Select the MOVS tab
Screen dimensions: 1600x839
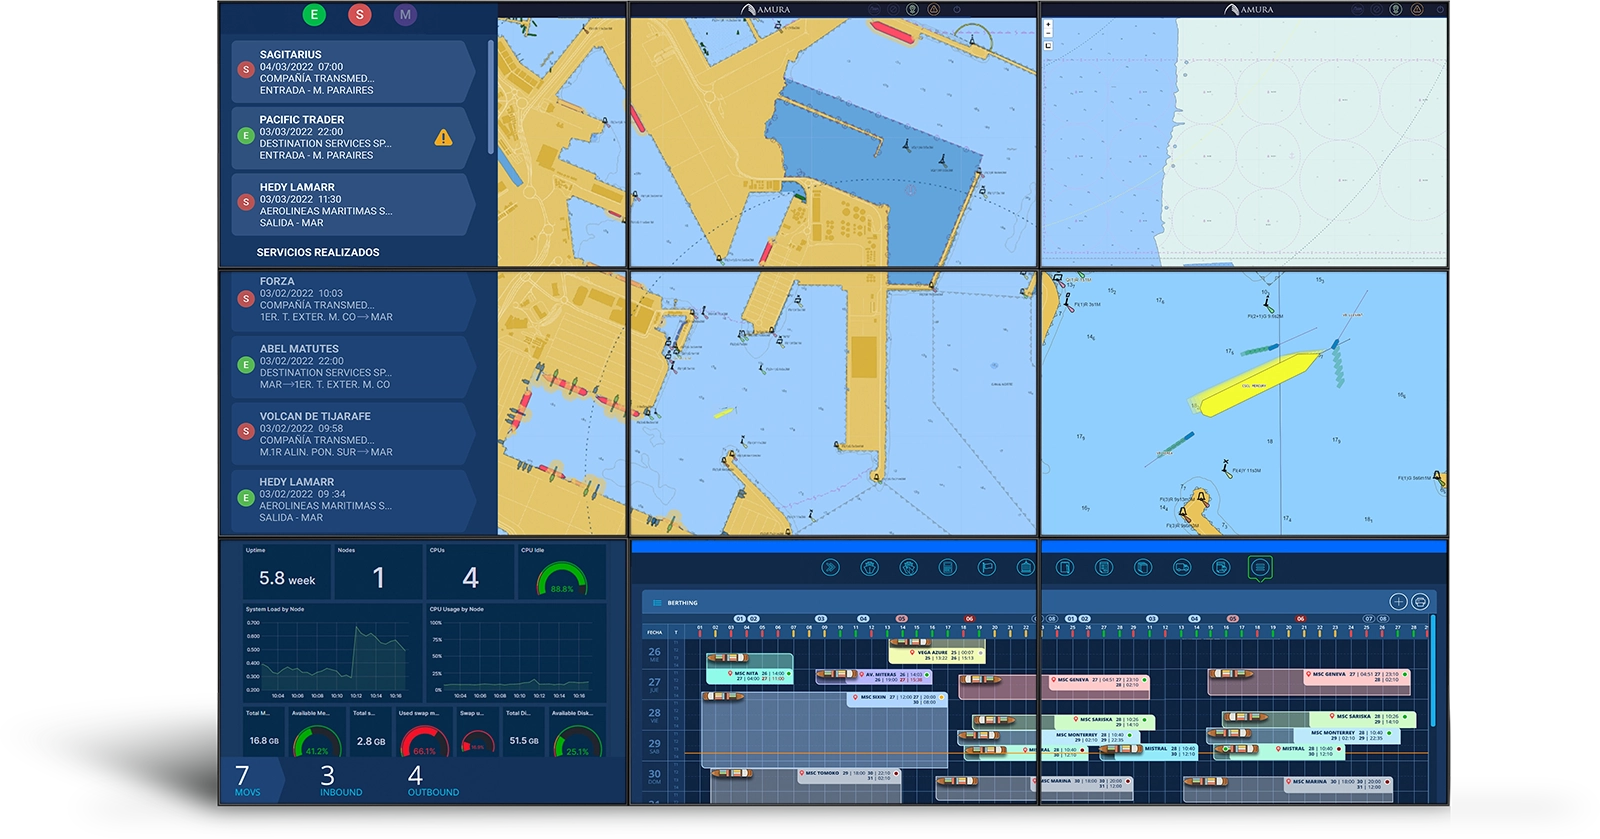click(247, 781)
